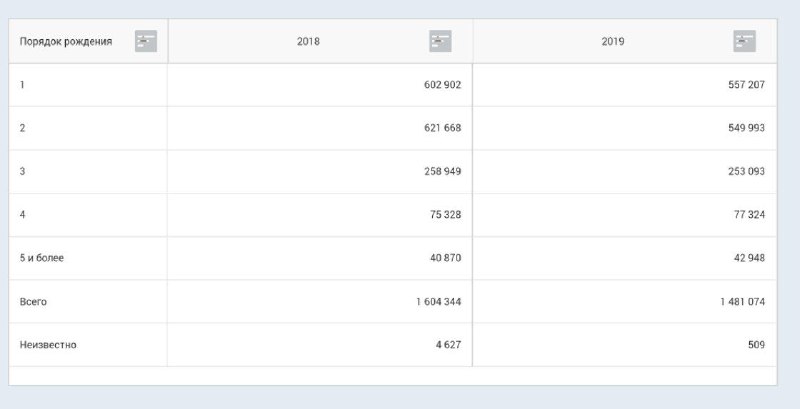Select the 4 627 unknown value
The image size is (800, 409).
(x=448, y=345)
